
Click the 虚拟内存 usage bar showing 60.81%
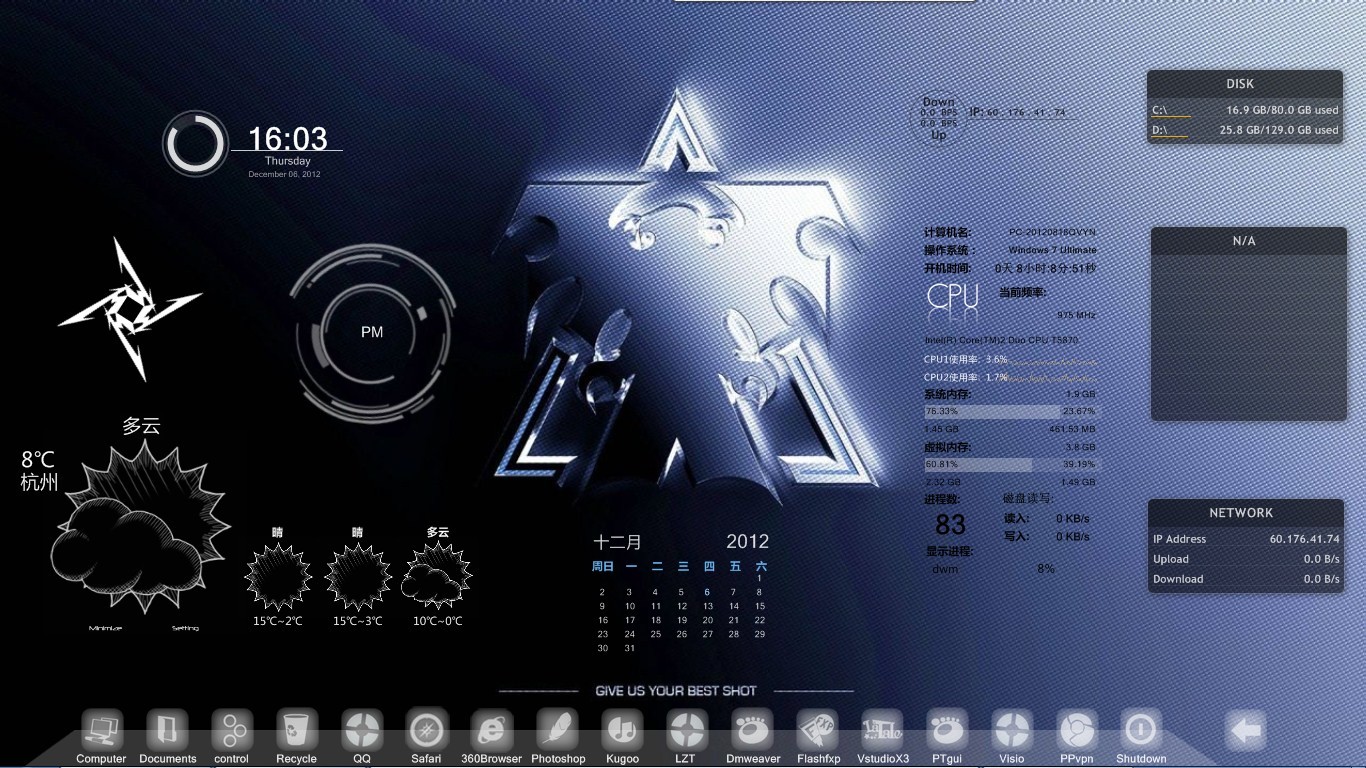1010,464
